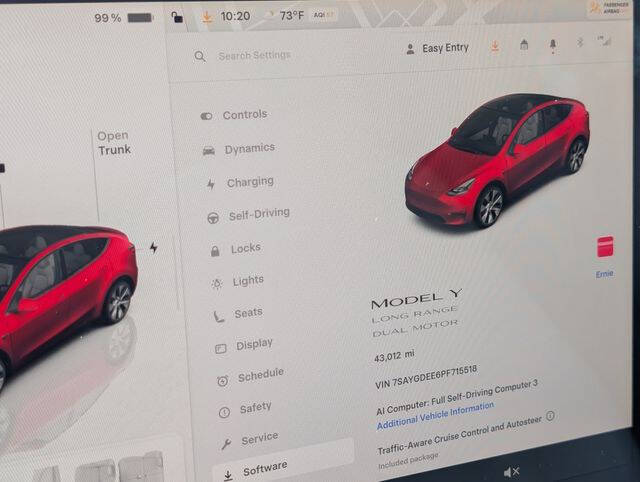The width and height of the screenshot is (640, 482).
Task: Click the Locks padlock icon
Action: (x=215, y=251)
